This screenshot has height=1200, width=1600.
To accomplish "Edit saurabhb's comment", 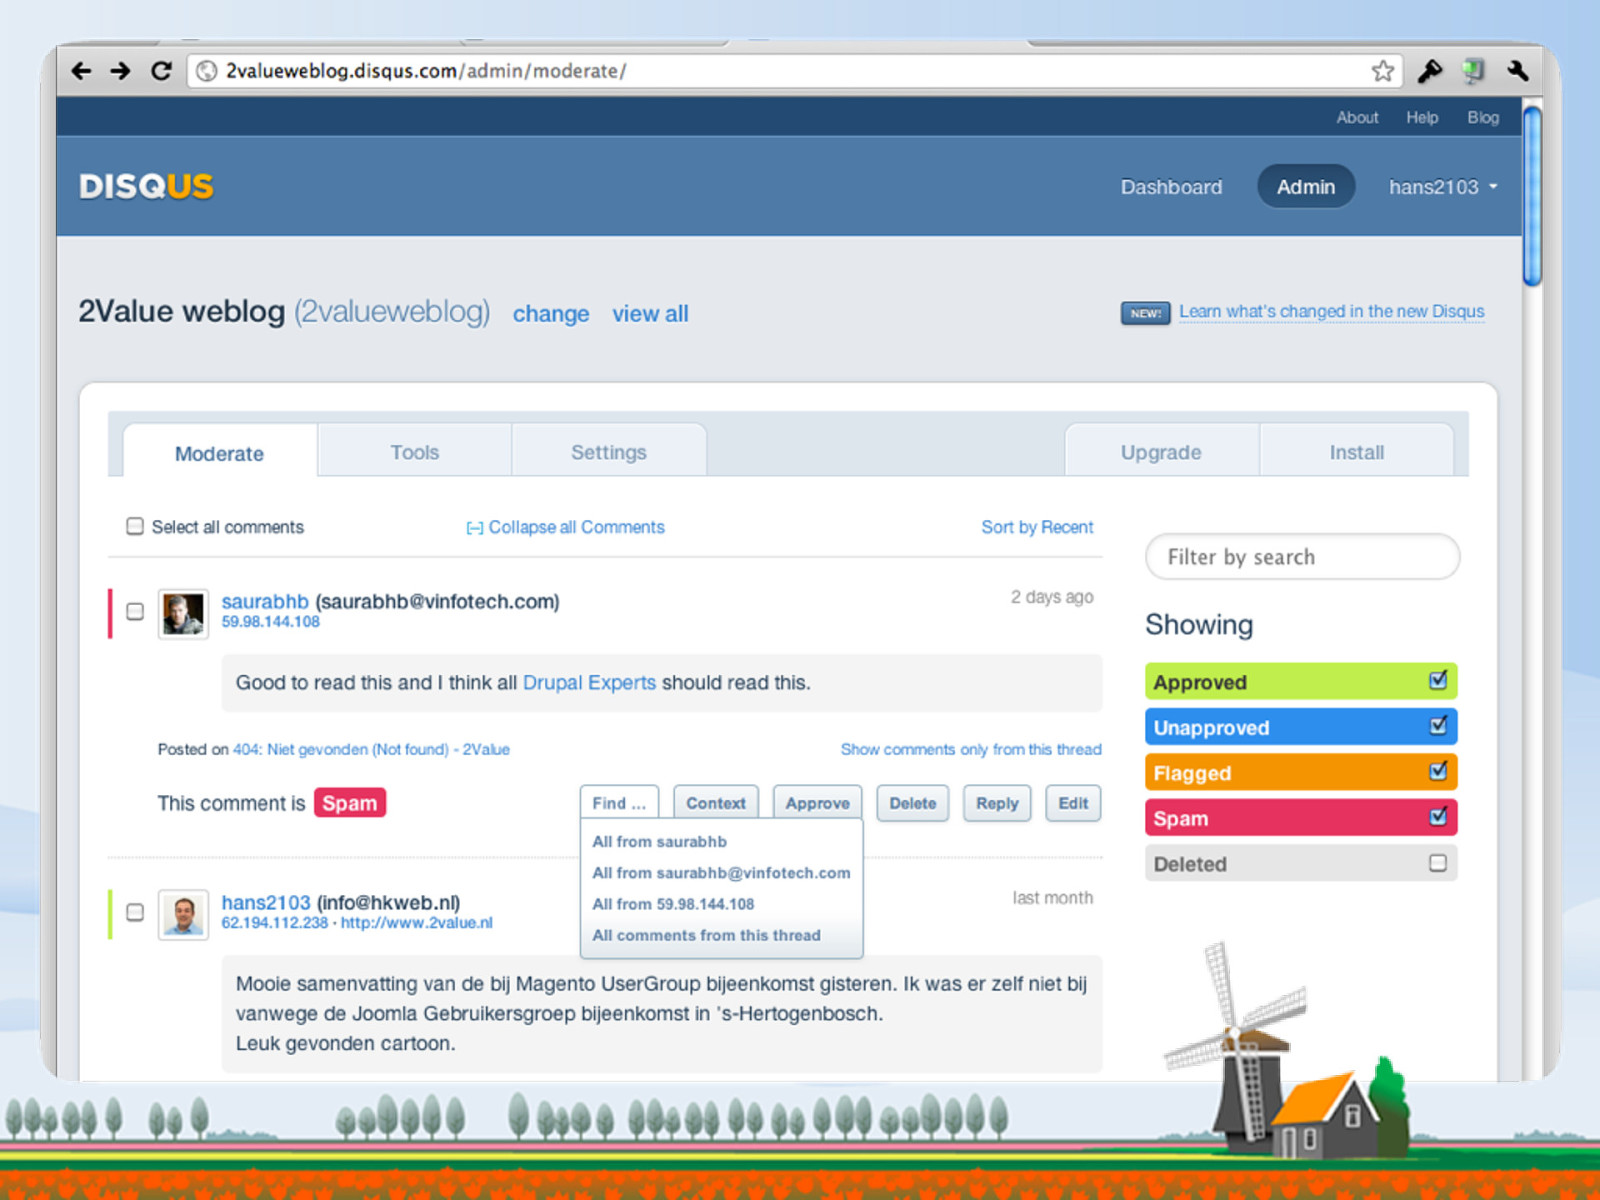I will (x=1073, y=803).
